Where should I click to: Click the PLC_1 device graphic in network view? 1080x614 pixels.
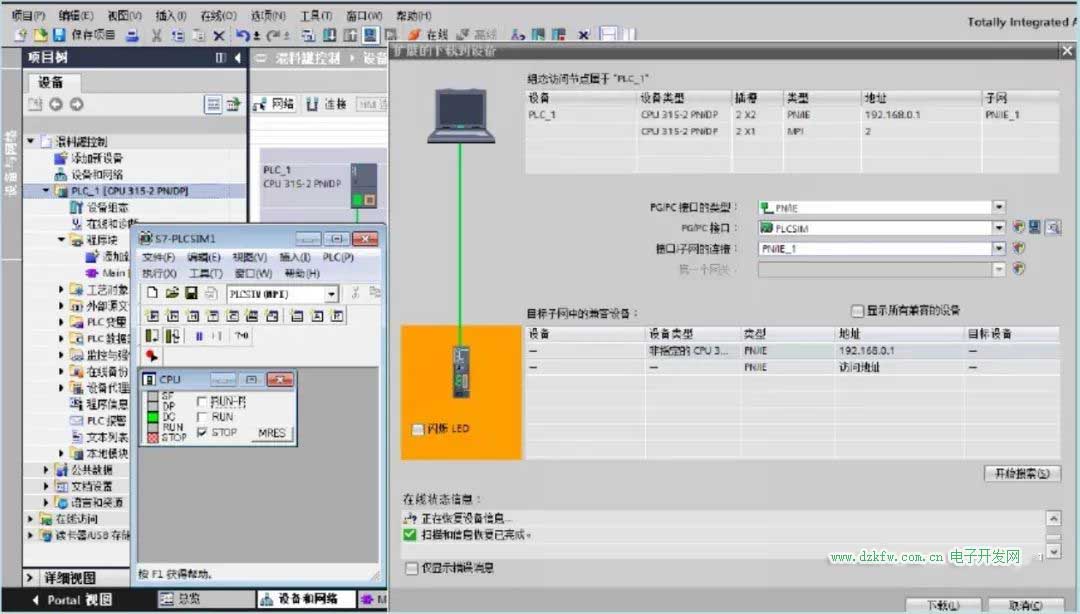click(364, 185)
